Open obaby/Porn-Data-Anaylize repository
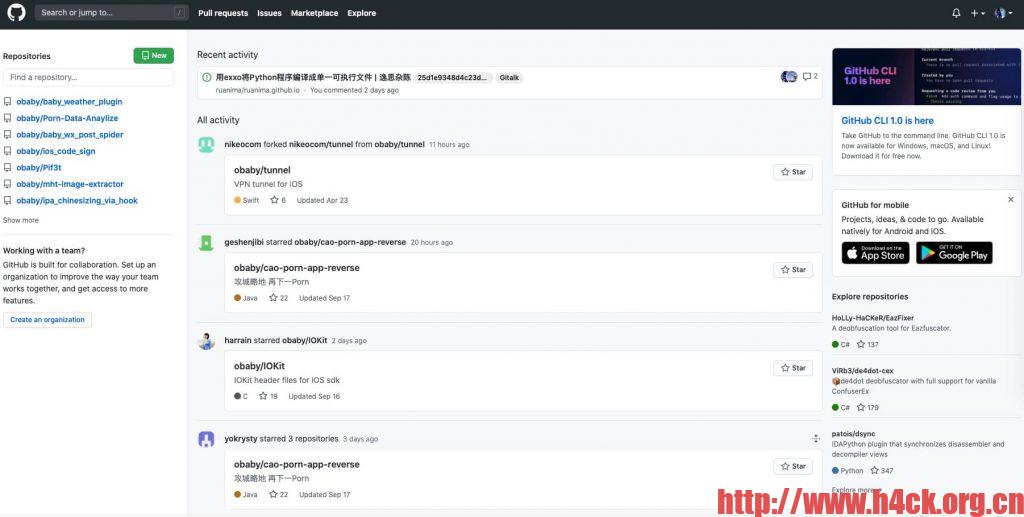The image size is (1024, 517). point(67,118)
